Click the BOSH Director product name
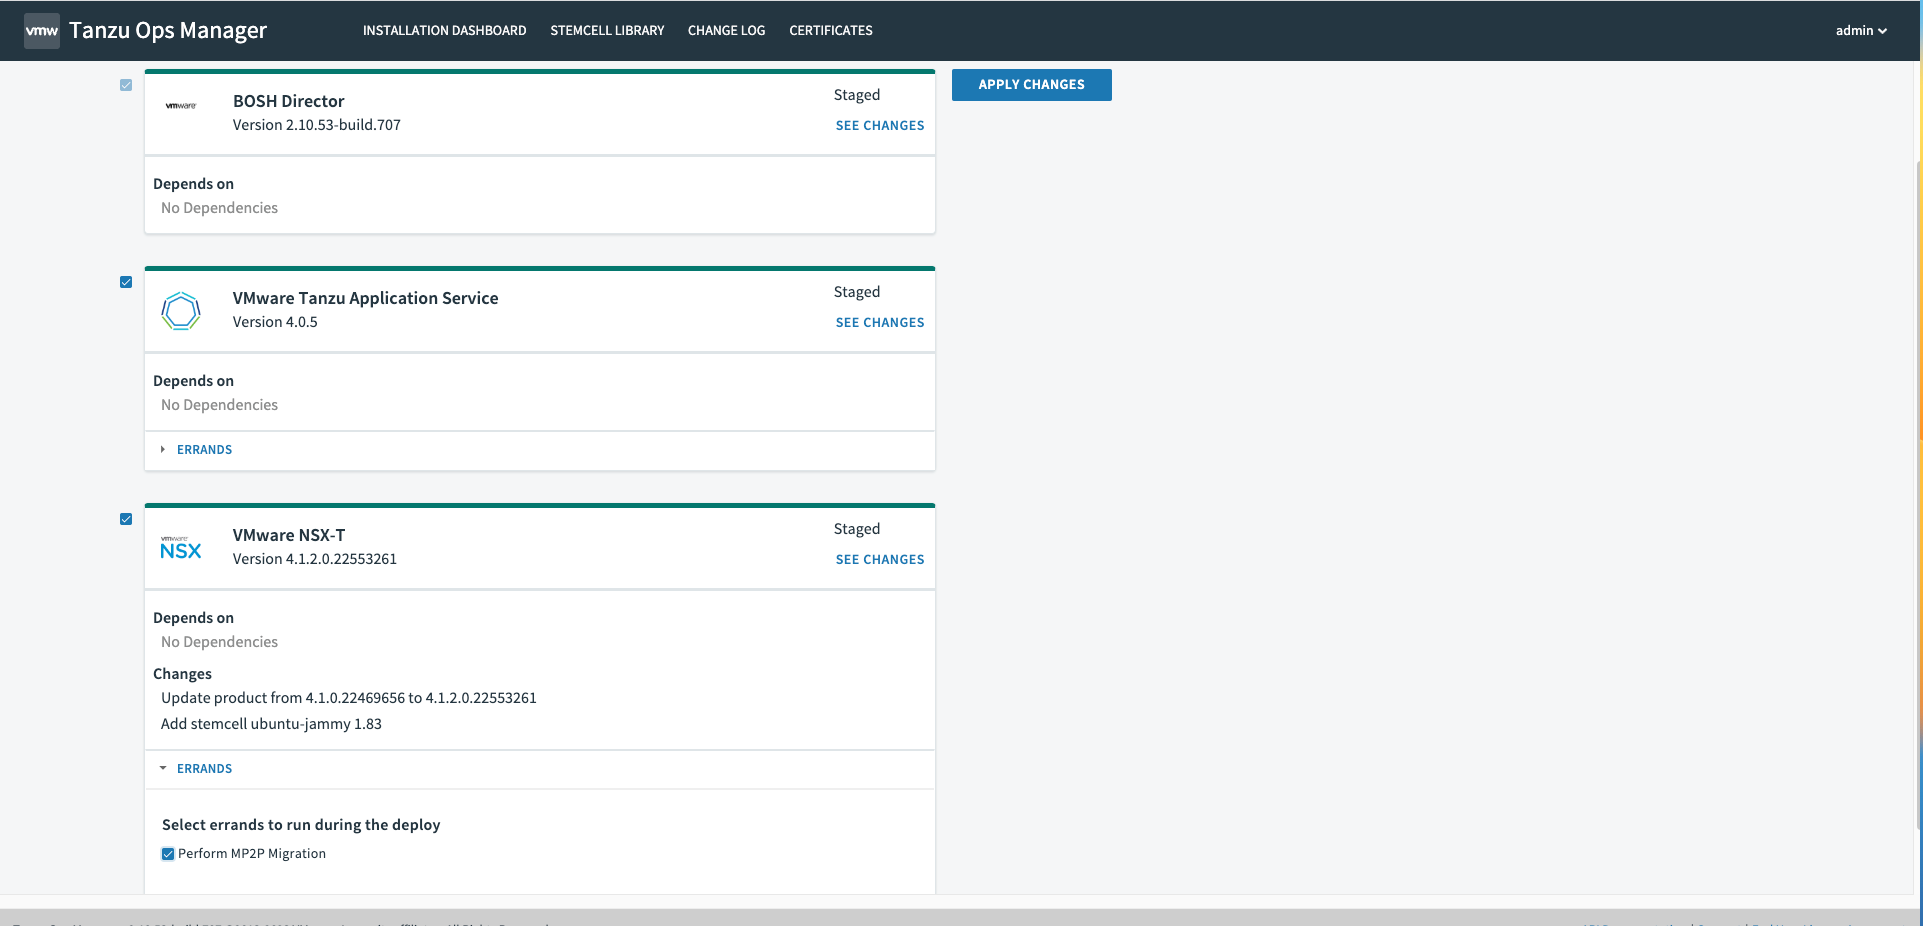This screenshot has width=1923, height=926. [x=288, y=101]
